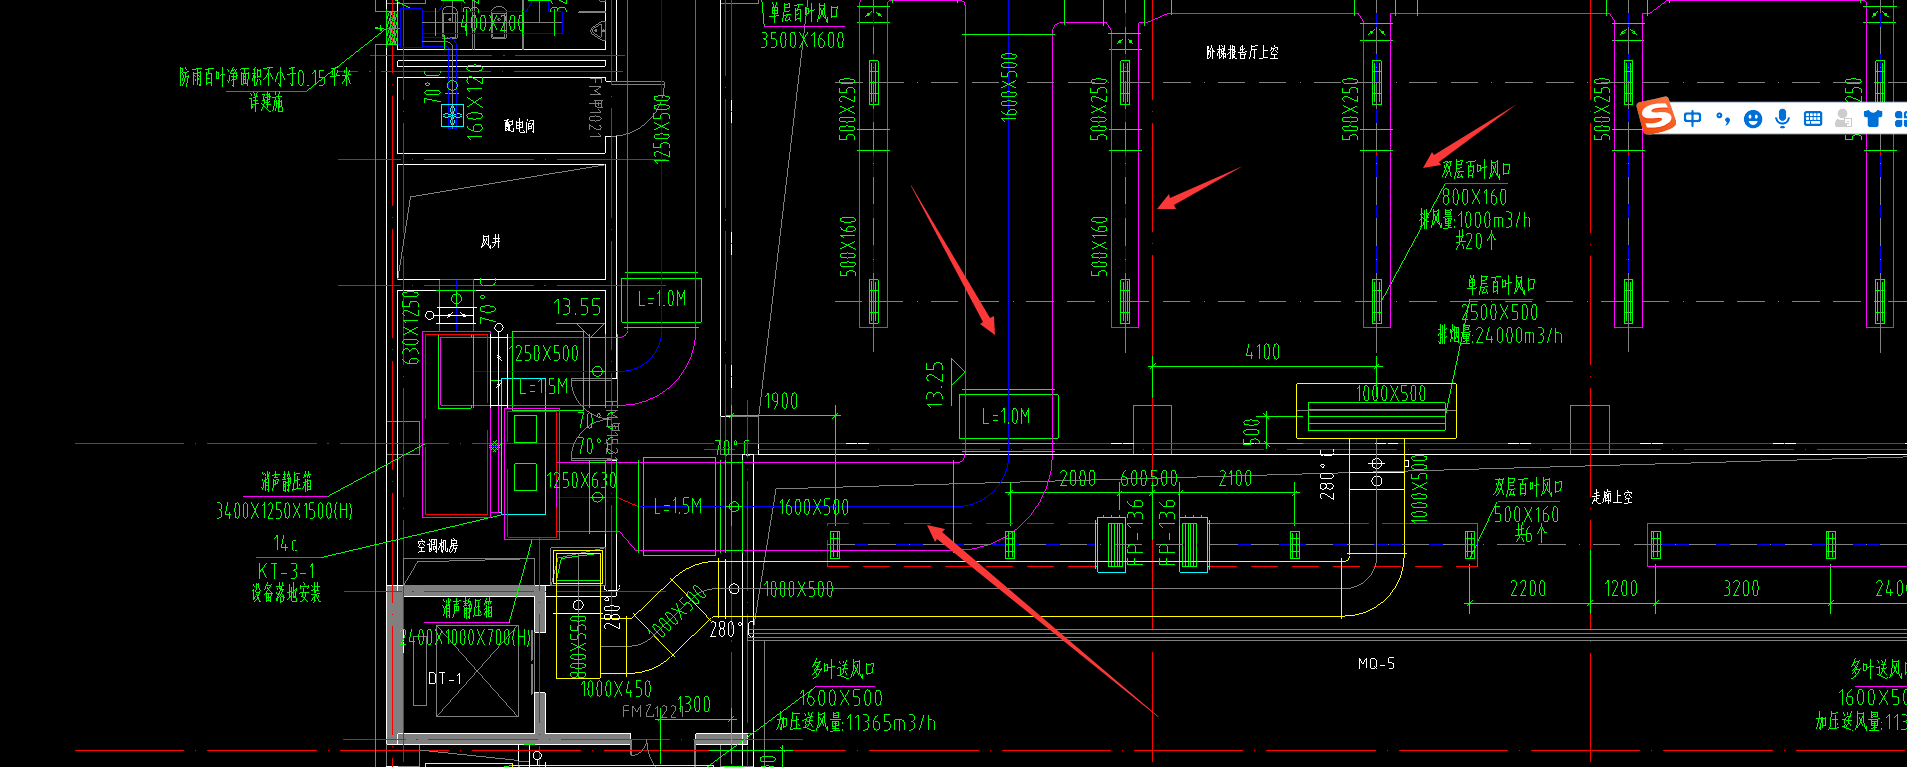Select the 共6个 count annotation
The width and height of the screenshot is (1907, 767).
point(1530,534)
